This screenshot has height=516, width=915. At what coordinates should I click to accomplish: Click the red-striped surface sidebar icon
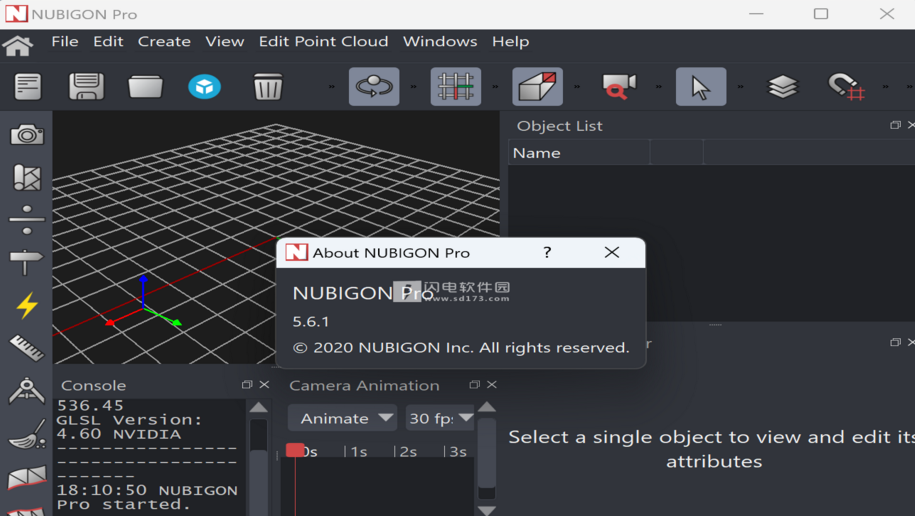point(27,477)
